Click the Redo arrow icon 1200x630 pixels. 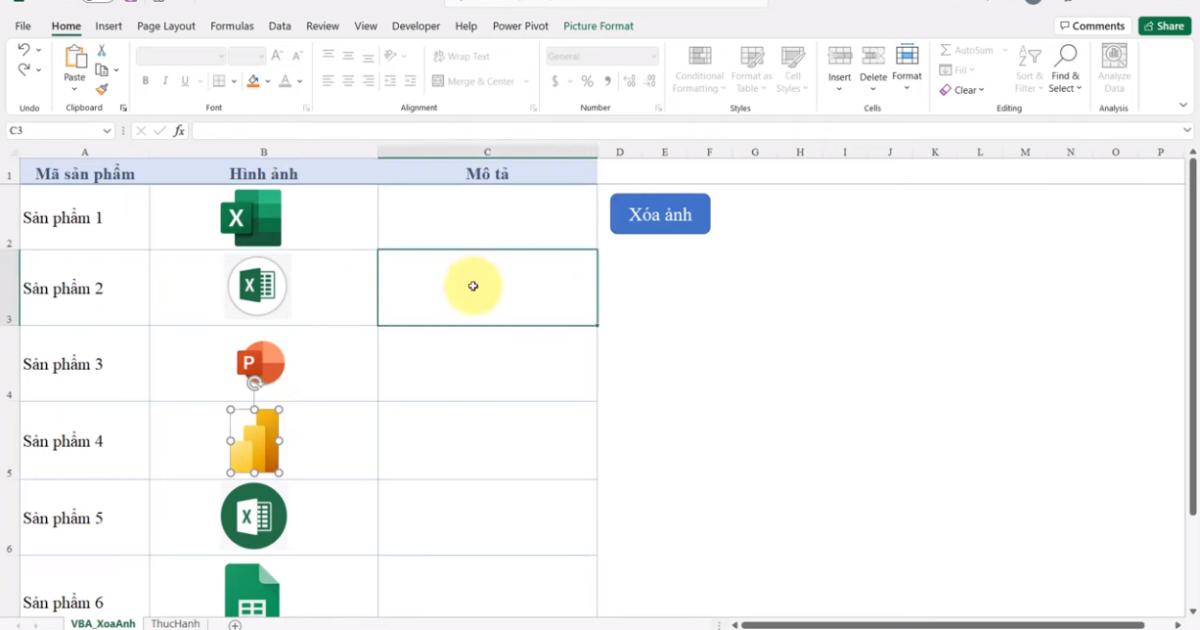click(x=24, y=69)
